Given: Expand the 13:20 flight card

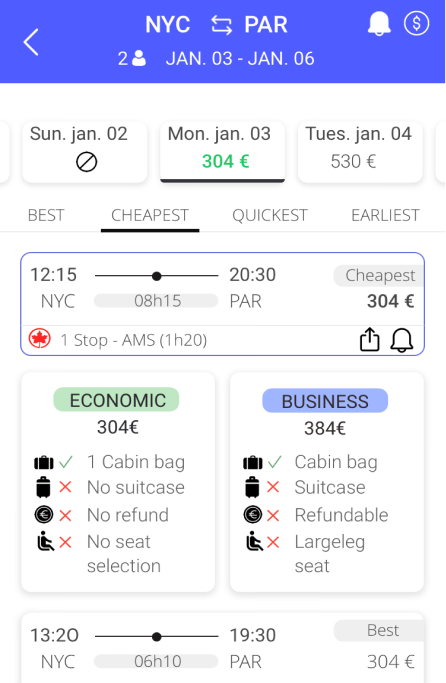Looking at the screenshot, I should click(222, 648).
